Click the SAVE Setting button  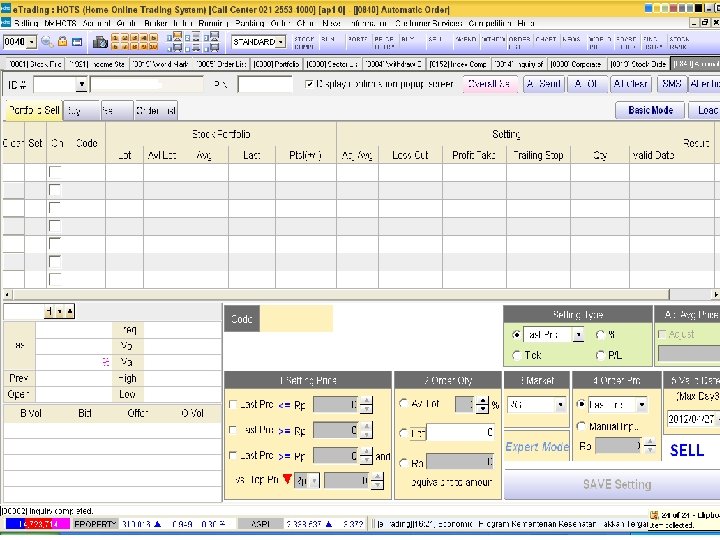pyautogui.click(x=613, y=484)
